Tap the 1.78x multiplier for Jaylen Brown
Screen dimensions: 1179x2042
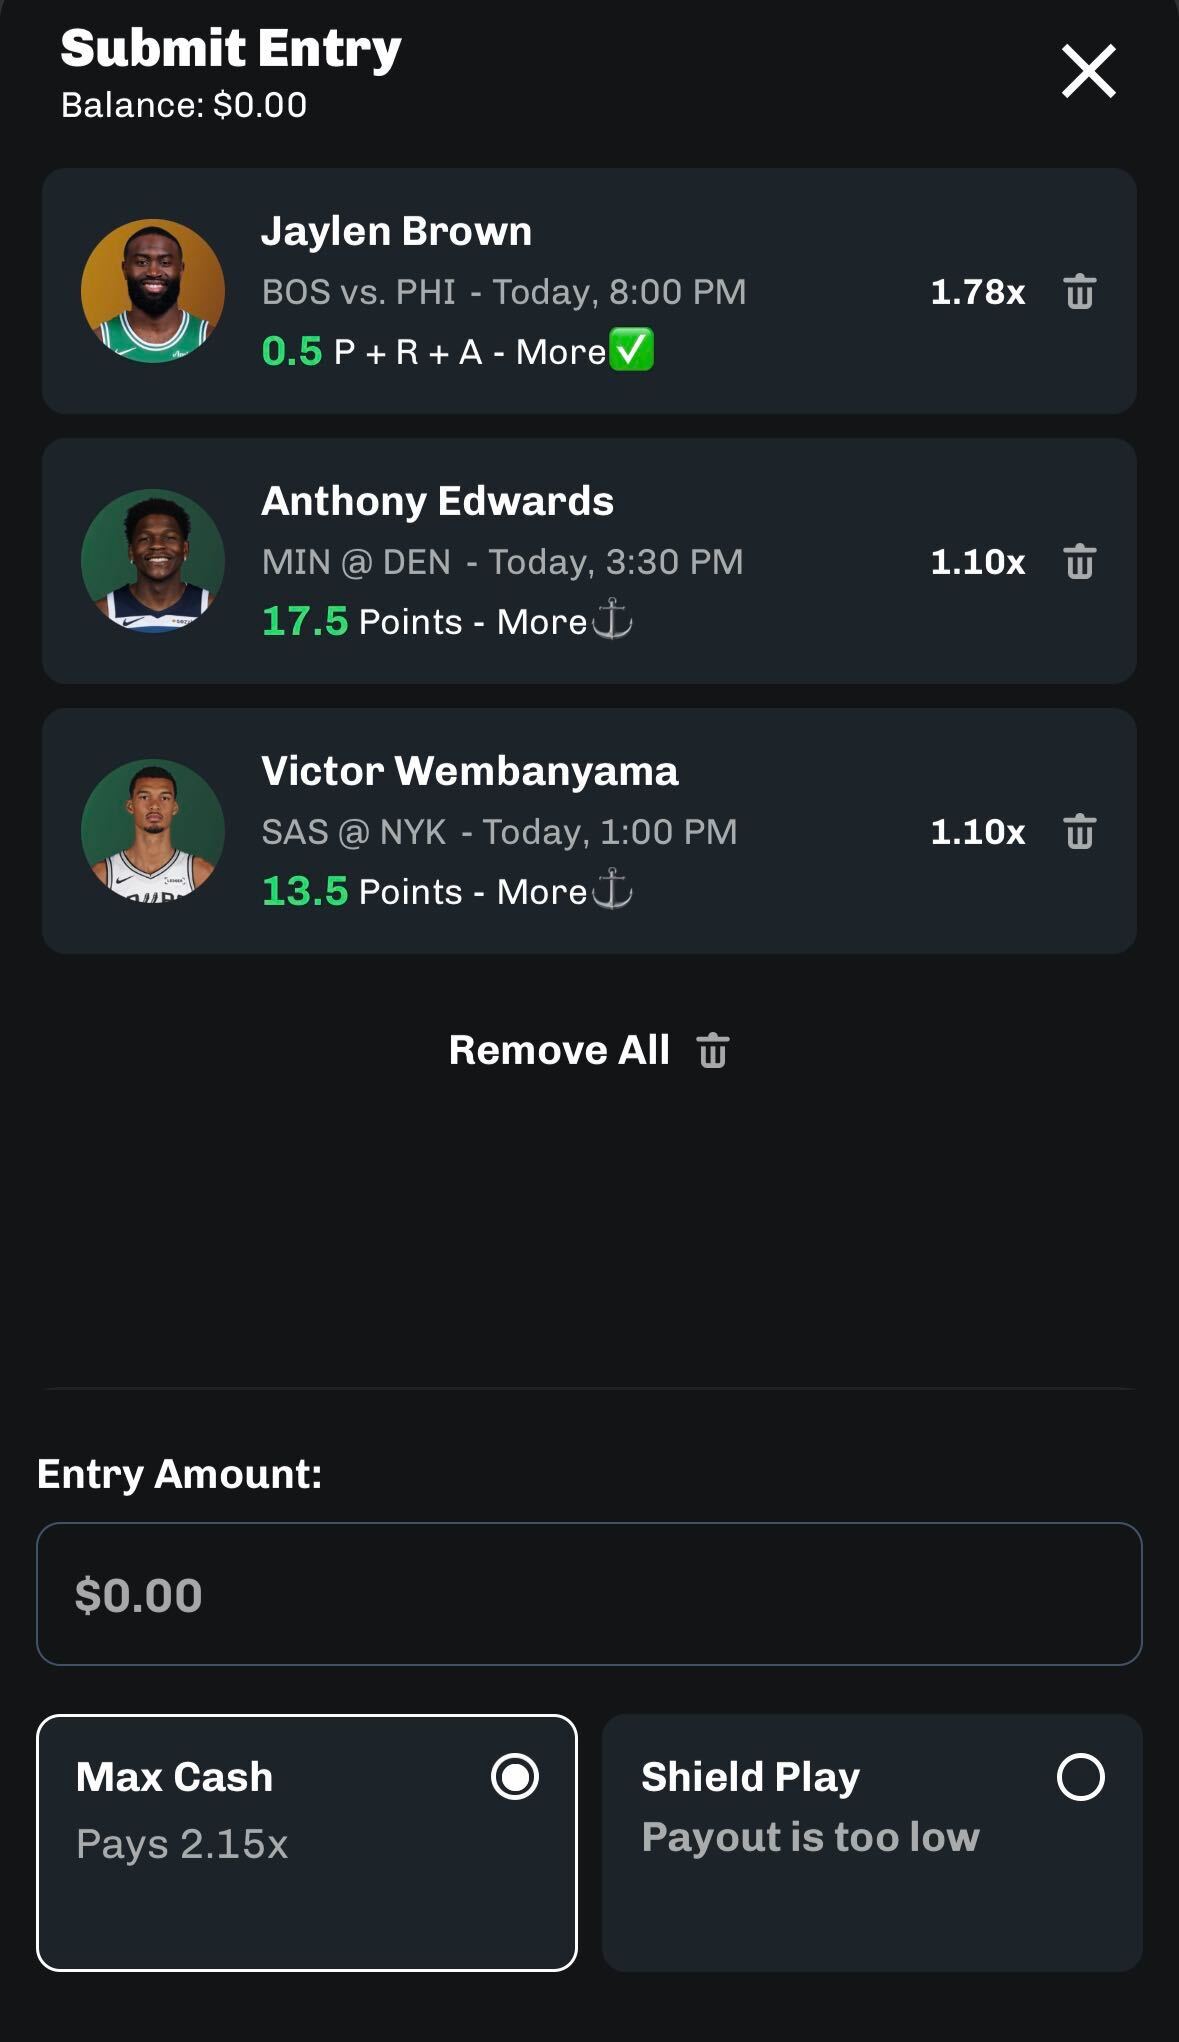coord(977,292)
